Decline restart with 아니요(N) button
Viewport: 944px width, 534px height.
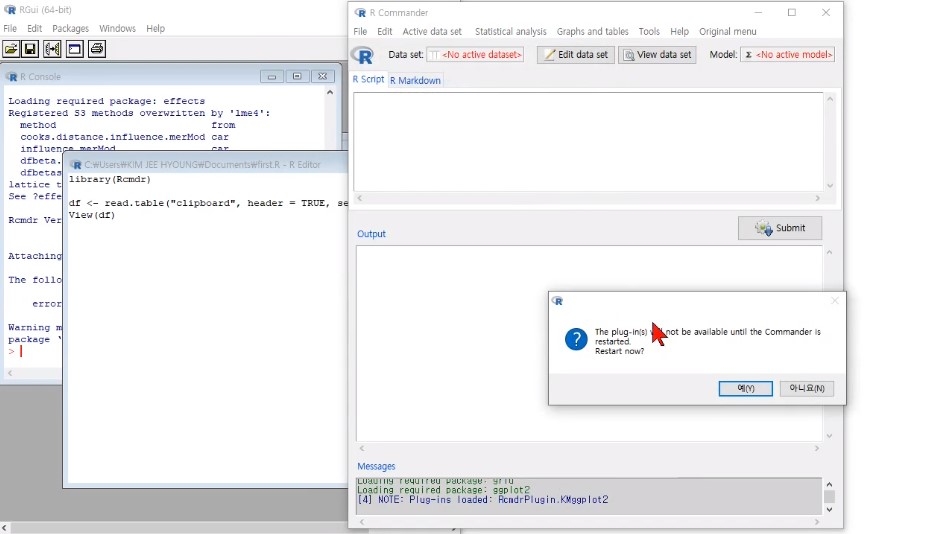point(807,388)
